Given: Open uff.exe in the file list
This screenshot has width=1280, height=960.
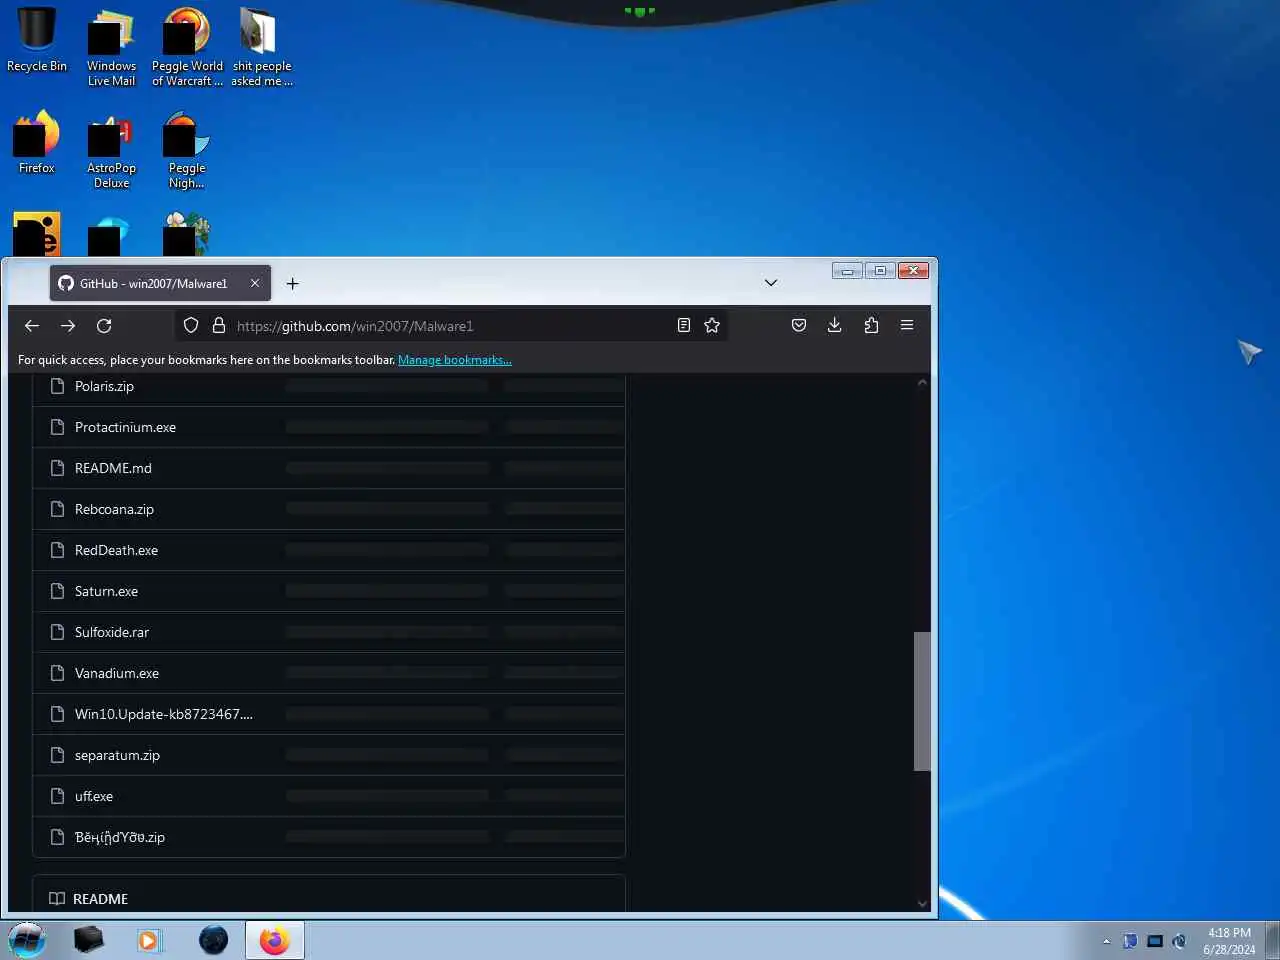Looking at the screenshot, I should (x=94, y=796).
